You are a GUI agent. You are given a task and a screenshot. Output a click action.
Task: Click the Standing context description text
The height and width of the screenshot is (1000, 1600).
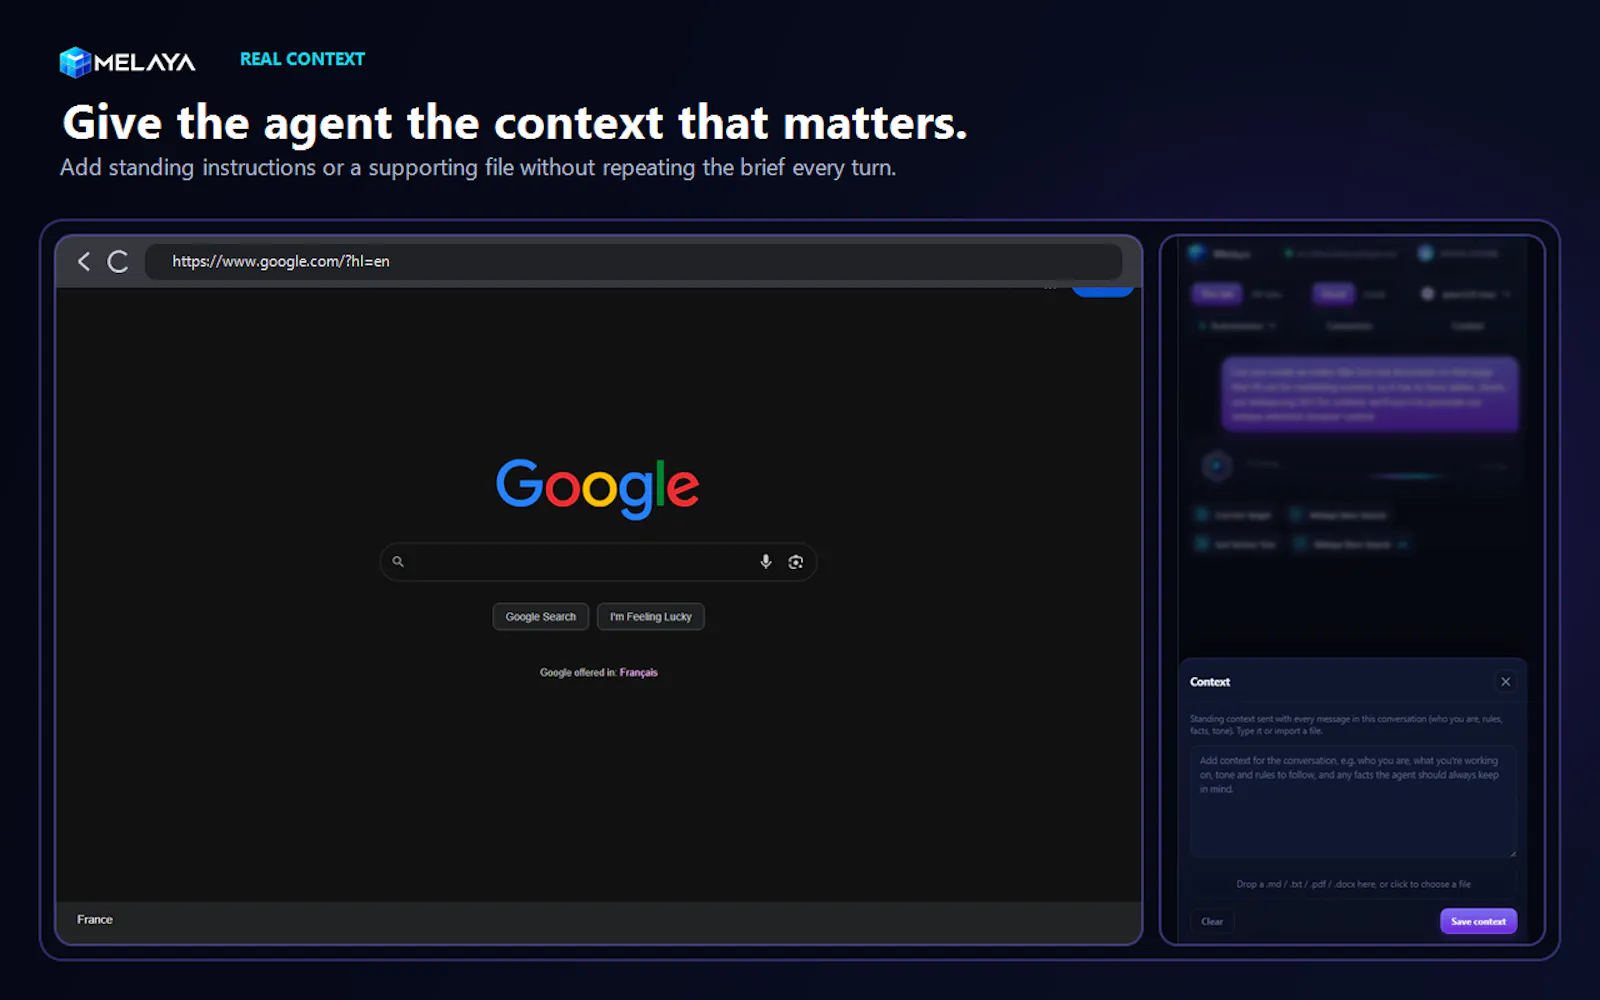pos(1346,725)
